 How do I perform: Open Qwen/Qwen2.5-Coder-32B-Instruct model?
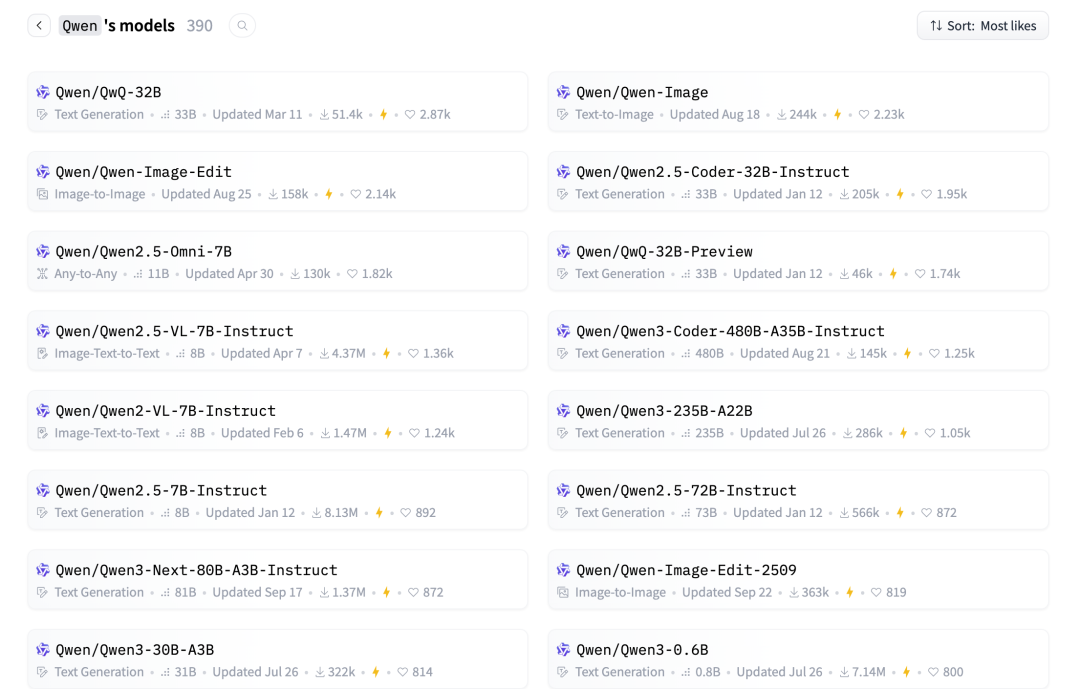pyautogui.click(x=798, y=181)
